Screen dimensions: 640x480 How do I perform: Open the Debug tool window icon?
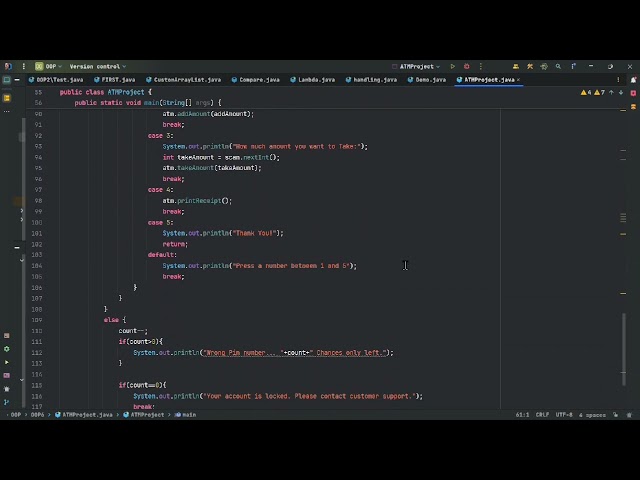tap(7, 389)
